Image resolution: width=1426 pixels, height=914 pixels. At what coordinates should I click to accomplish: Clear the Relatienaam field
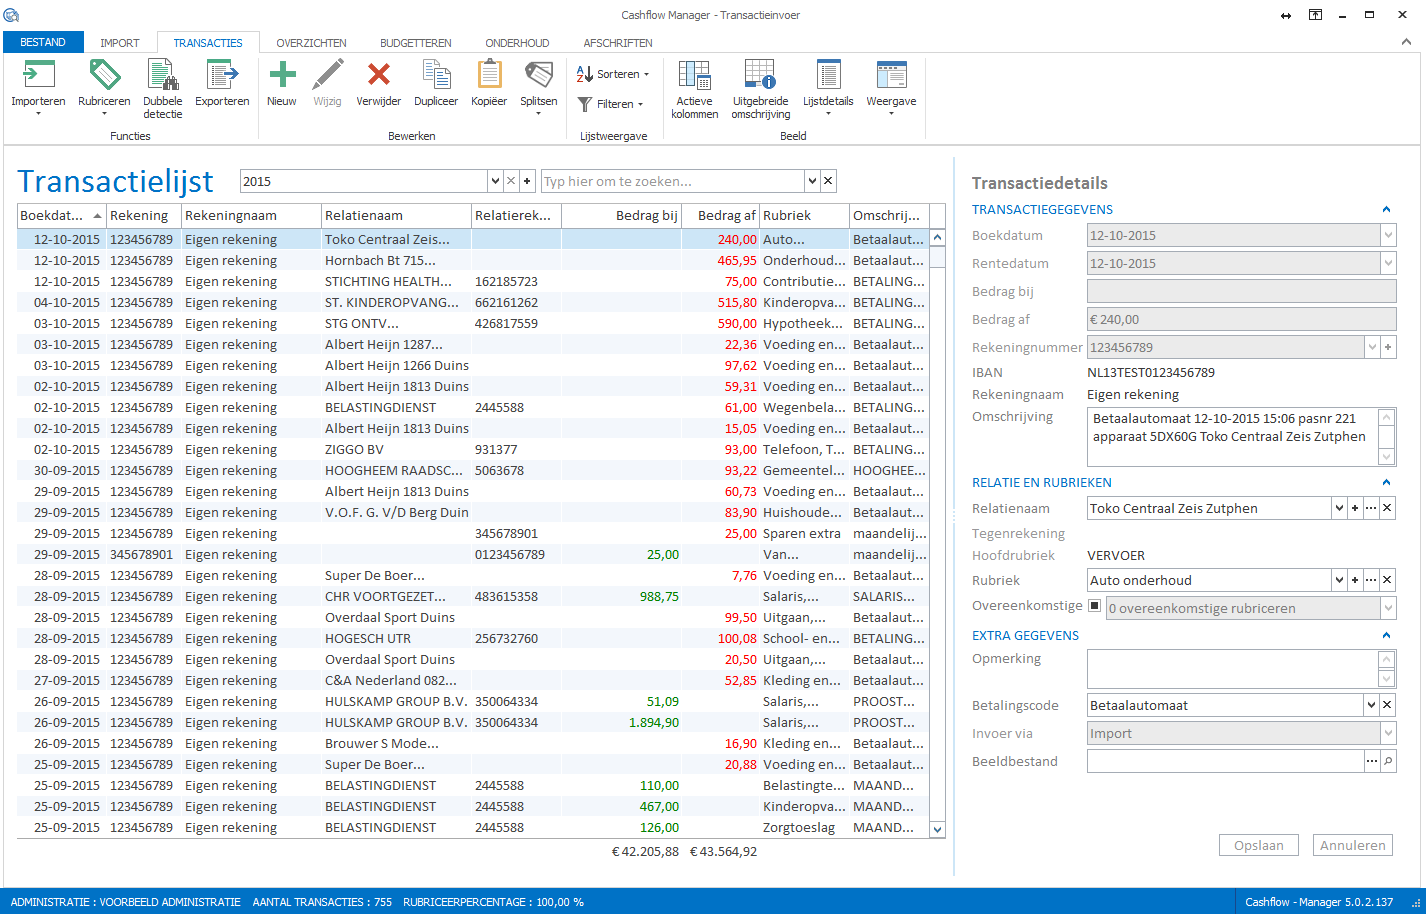coord(1387,508)
